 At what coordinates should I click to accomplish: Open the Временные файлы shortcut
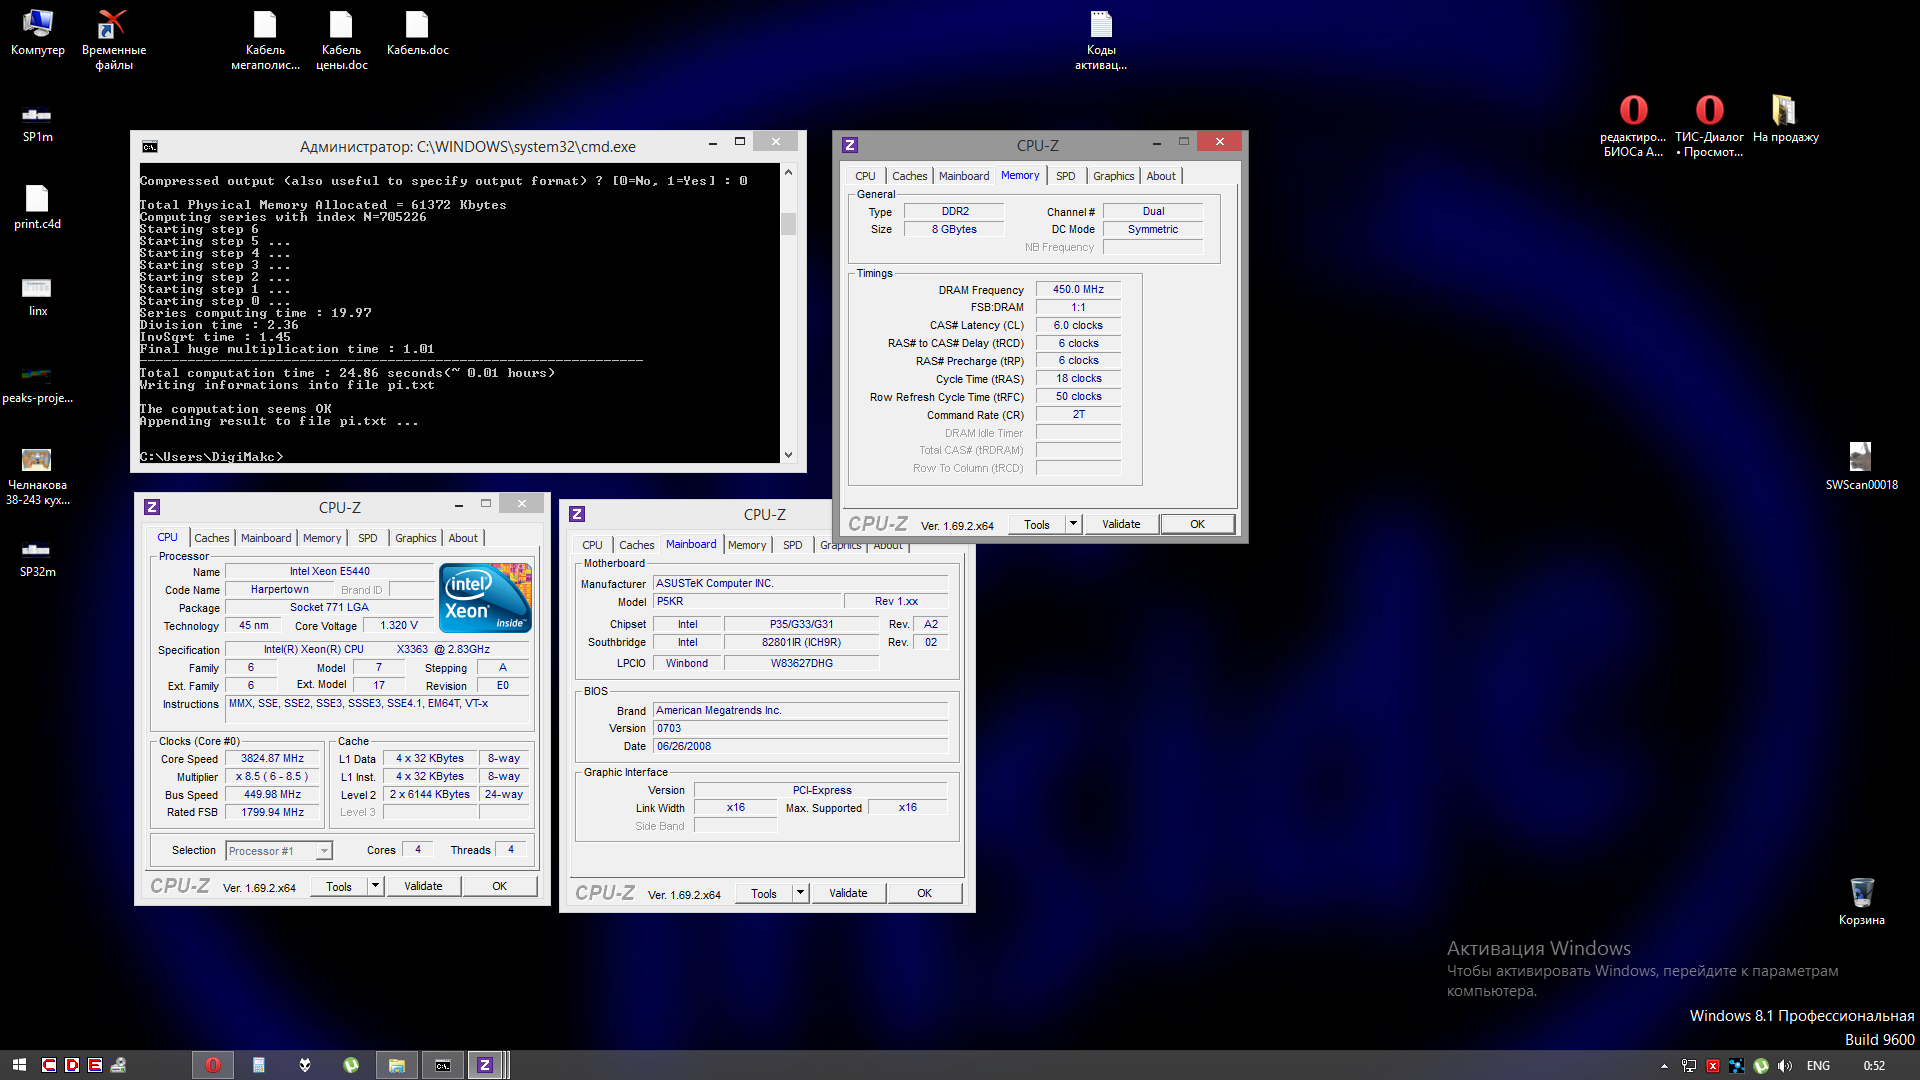113,40
